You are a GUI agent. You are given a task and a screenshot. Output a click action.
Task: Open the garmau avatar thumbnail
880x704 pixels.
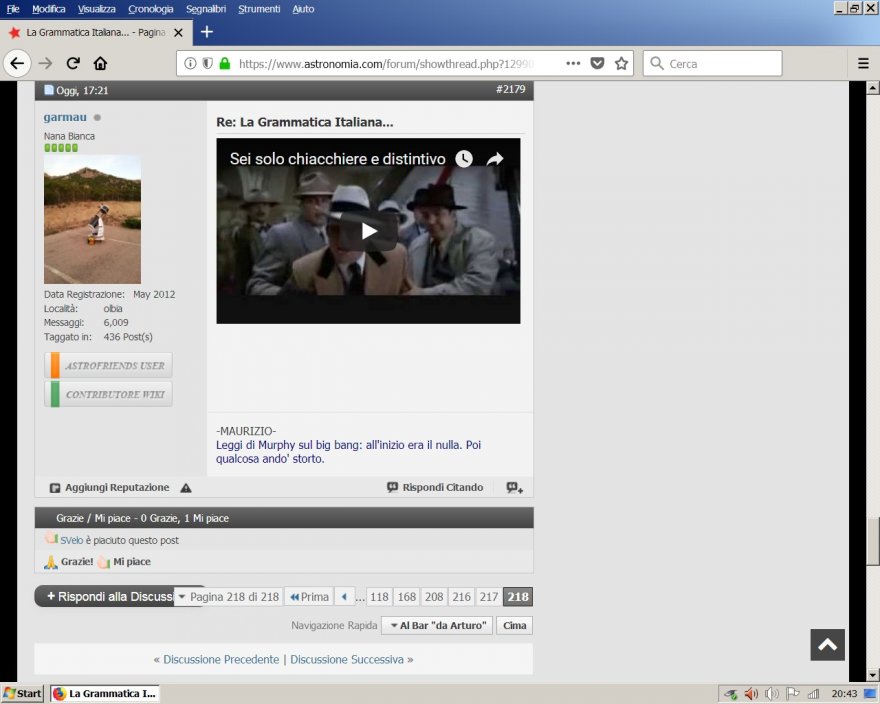(92, 219)
